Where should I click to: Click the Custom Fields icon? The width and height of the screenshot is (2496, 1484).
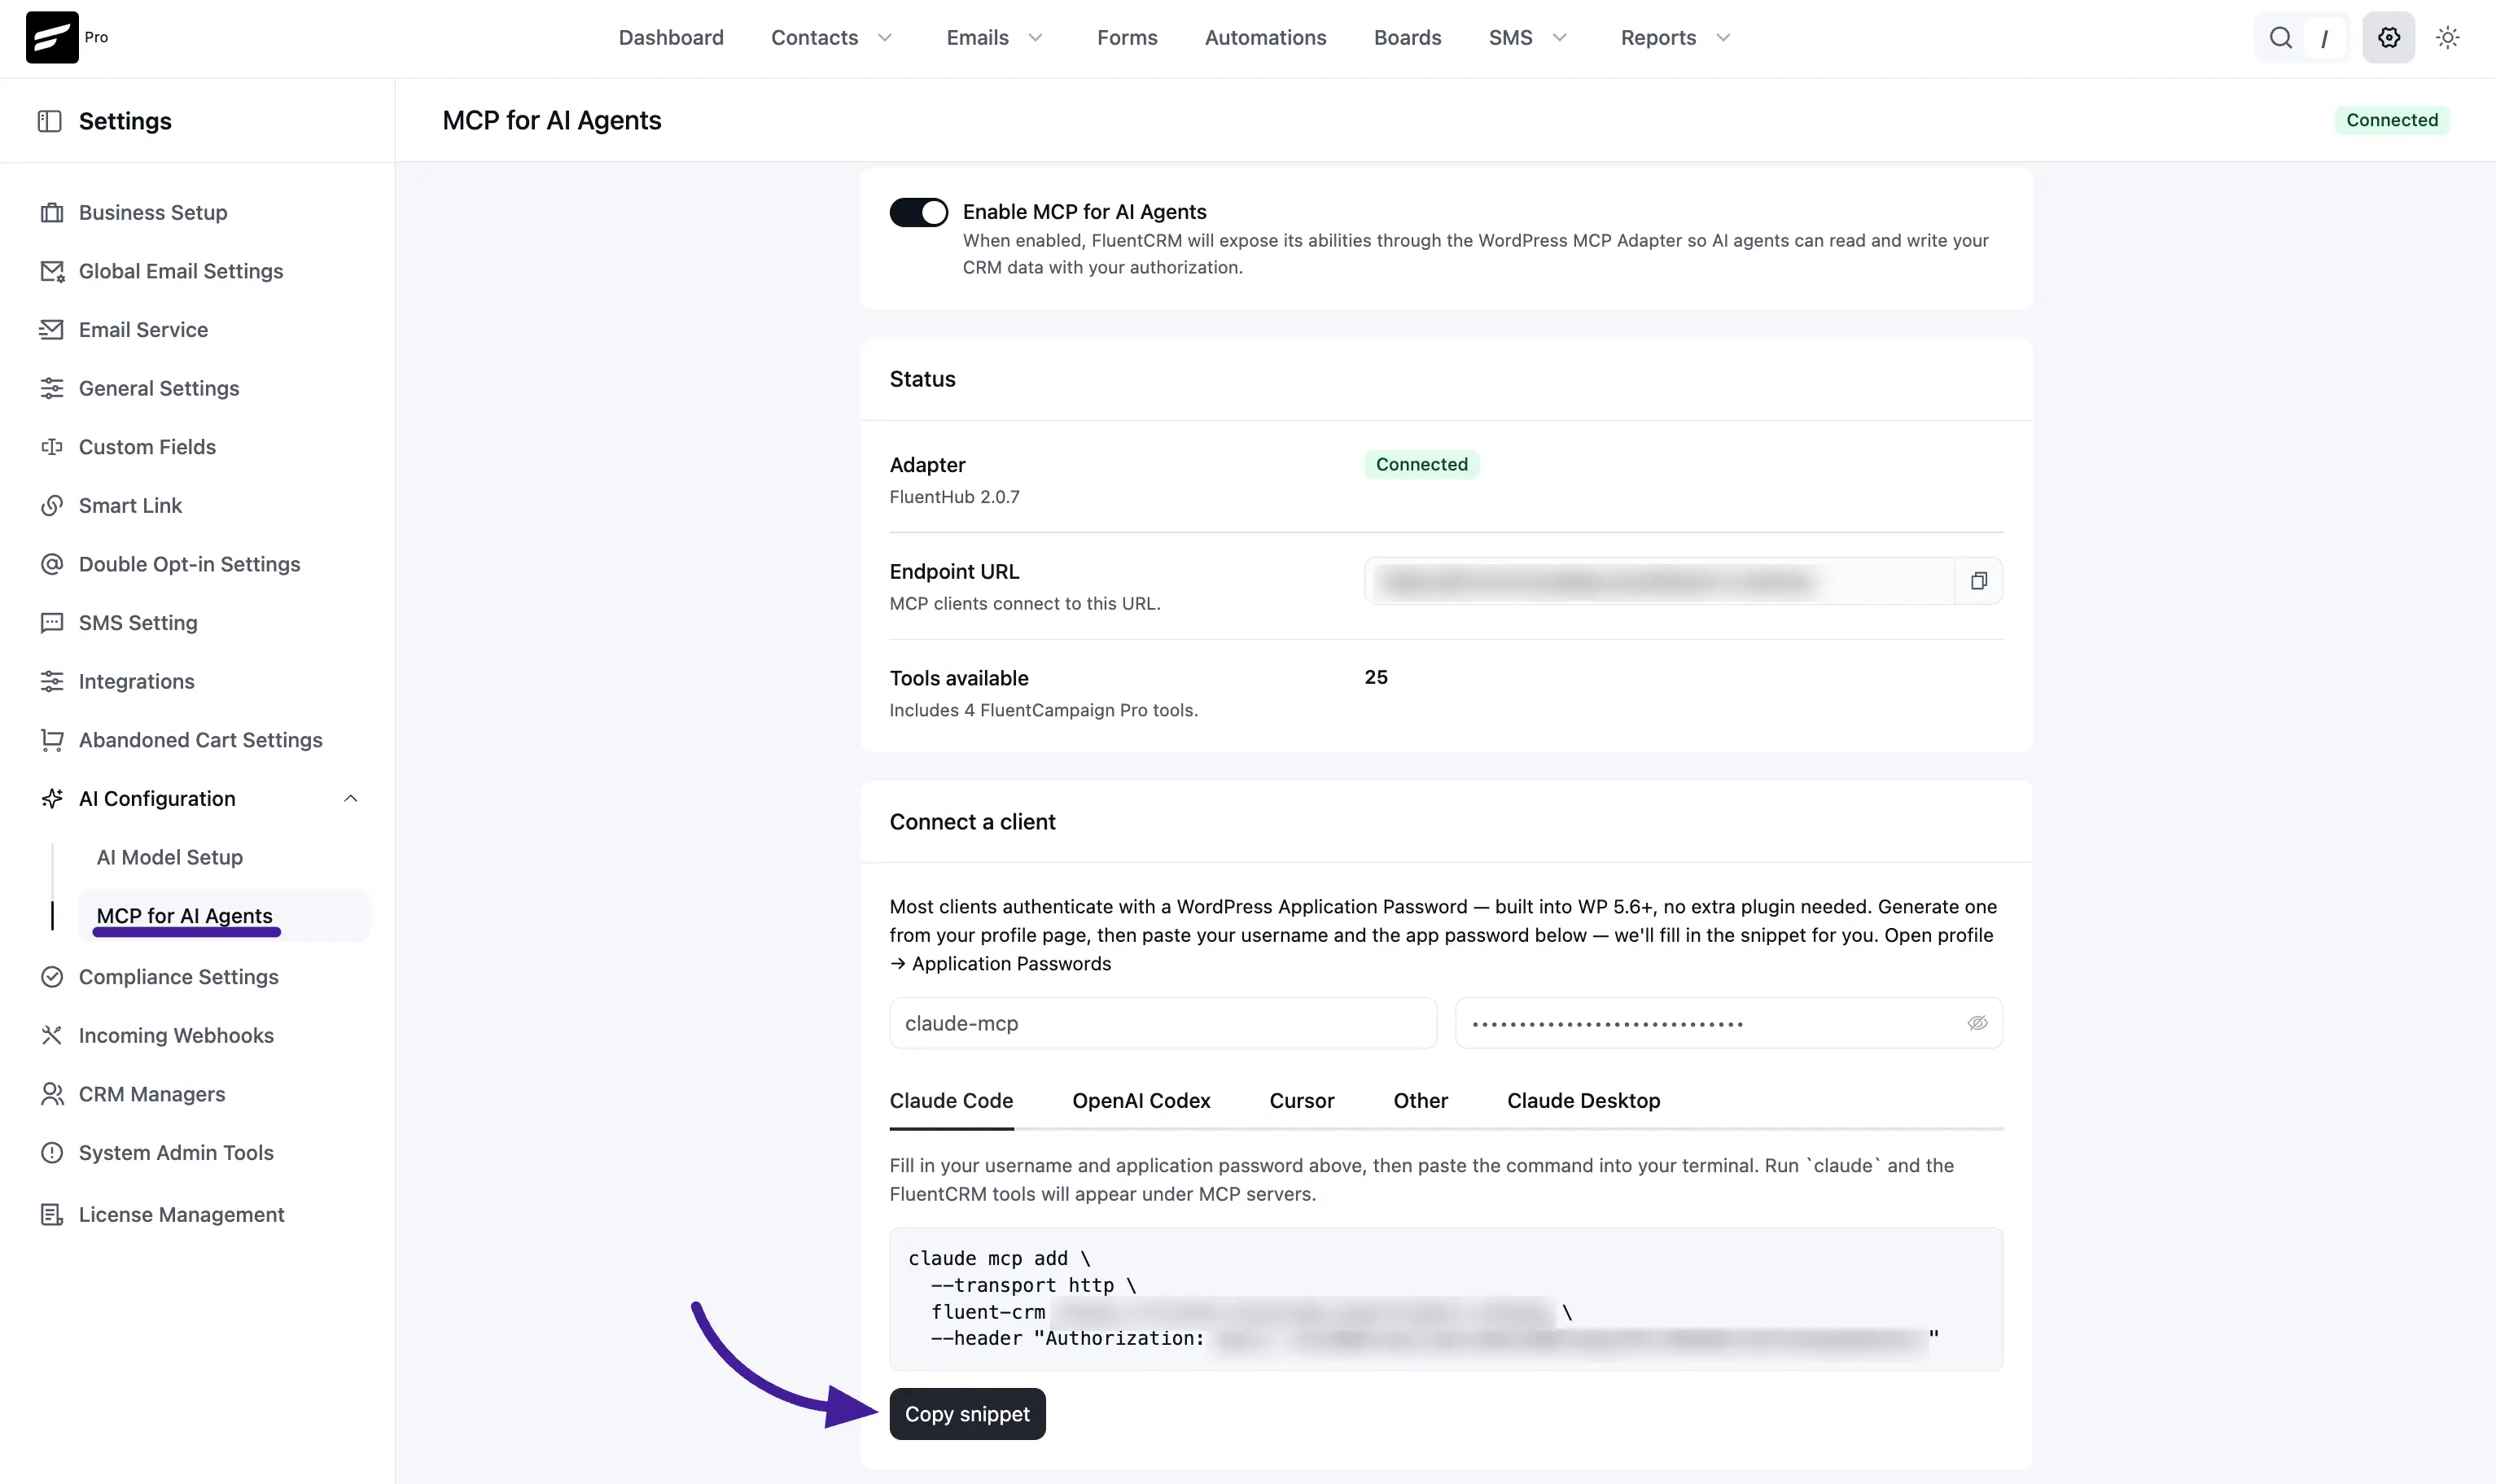(x=52, y=447)
